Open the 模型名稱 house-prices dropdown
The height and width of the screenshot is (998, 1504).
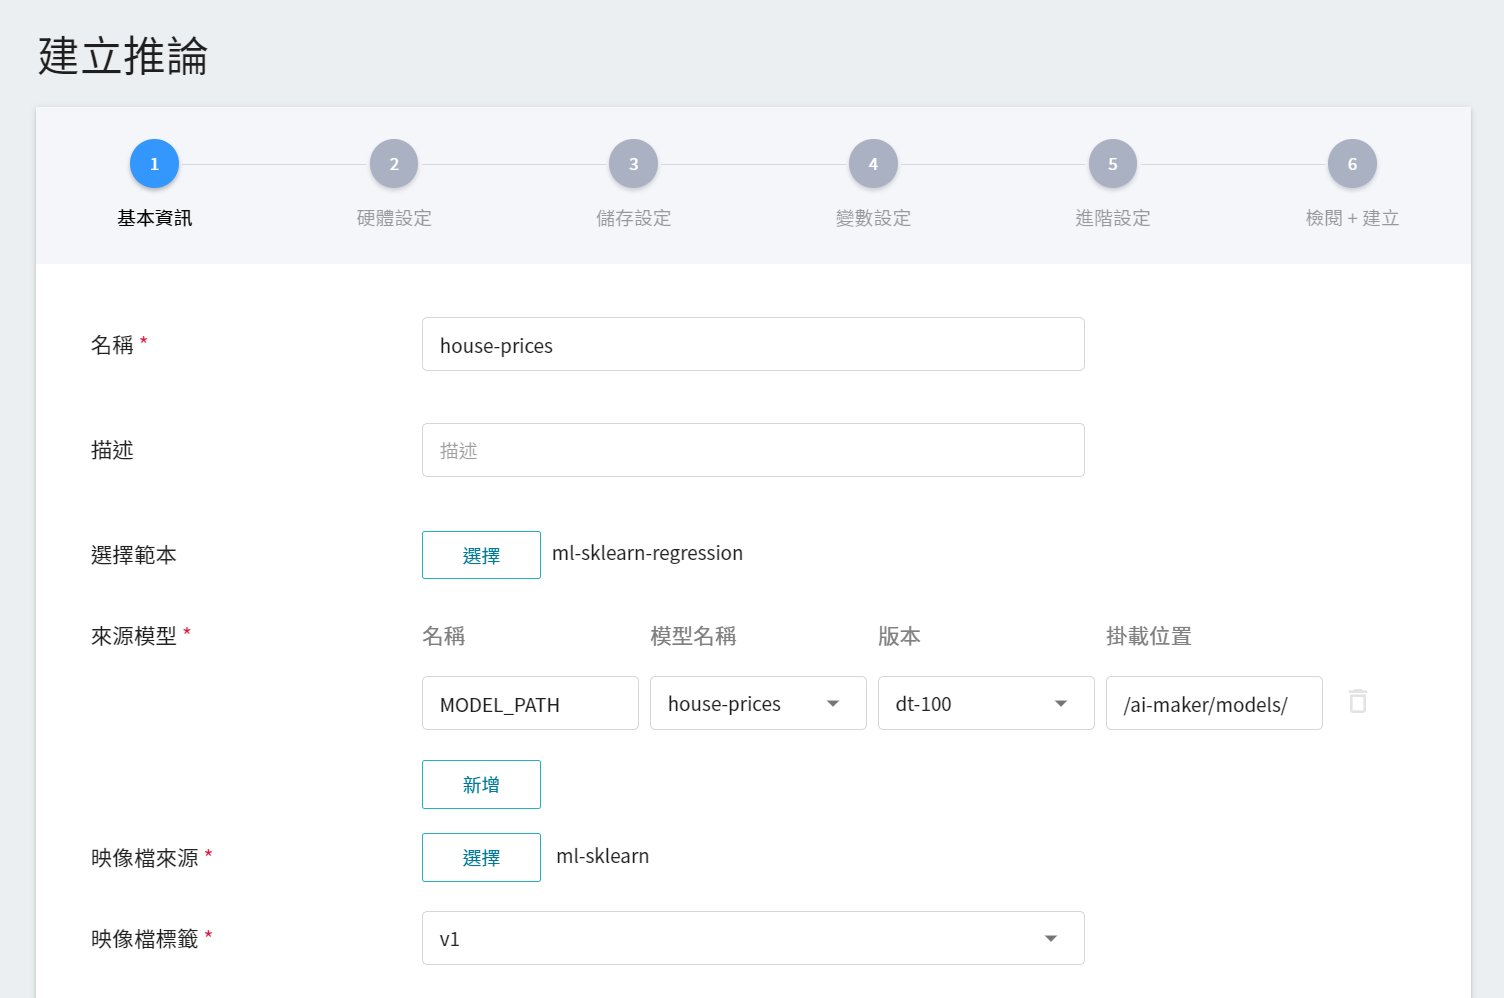[757, 704]
